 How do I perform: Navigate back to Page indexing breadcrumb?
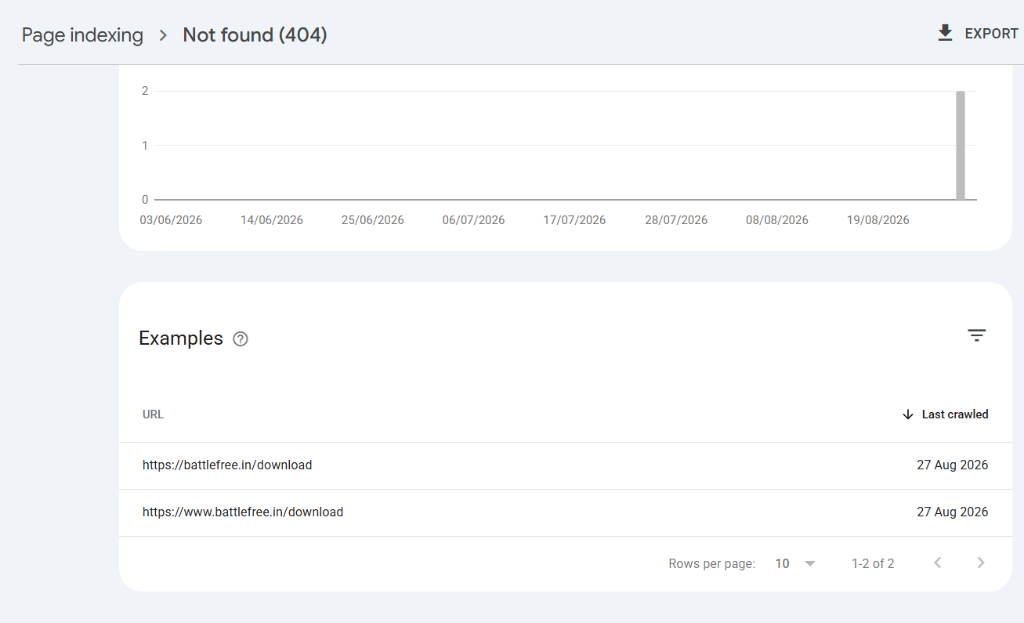pyautogui.click(x=82, y=35)
